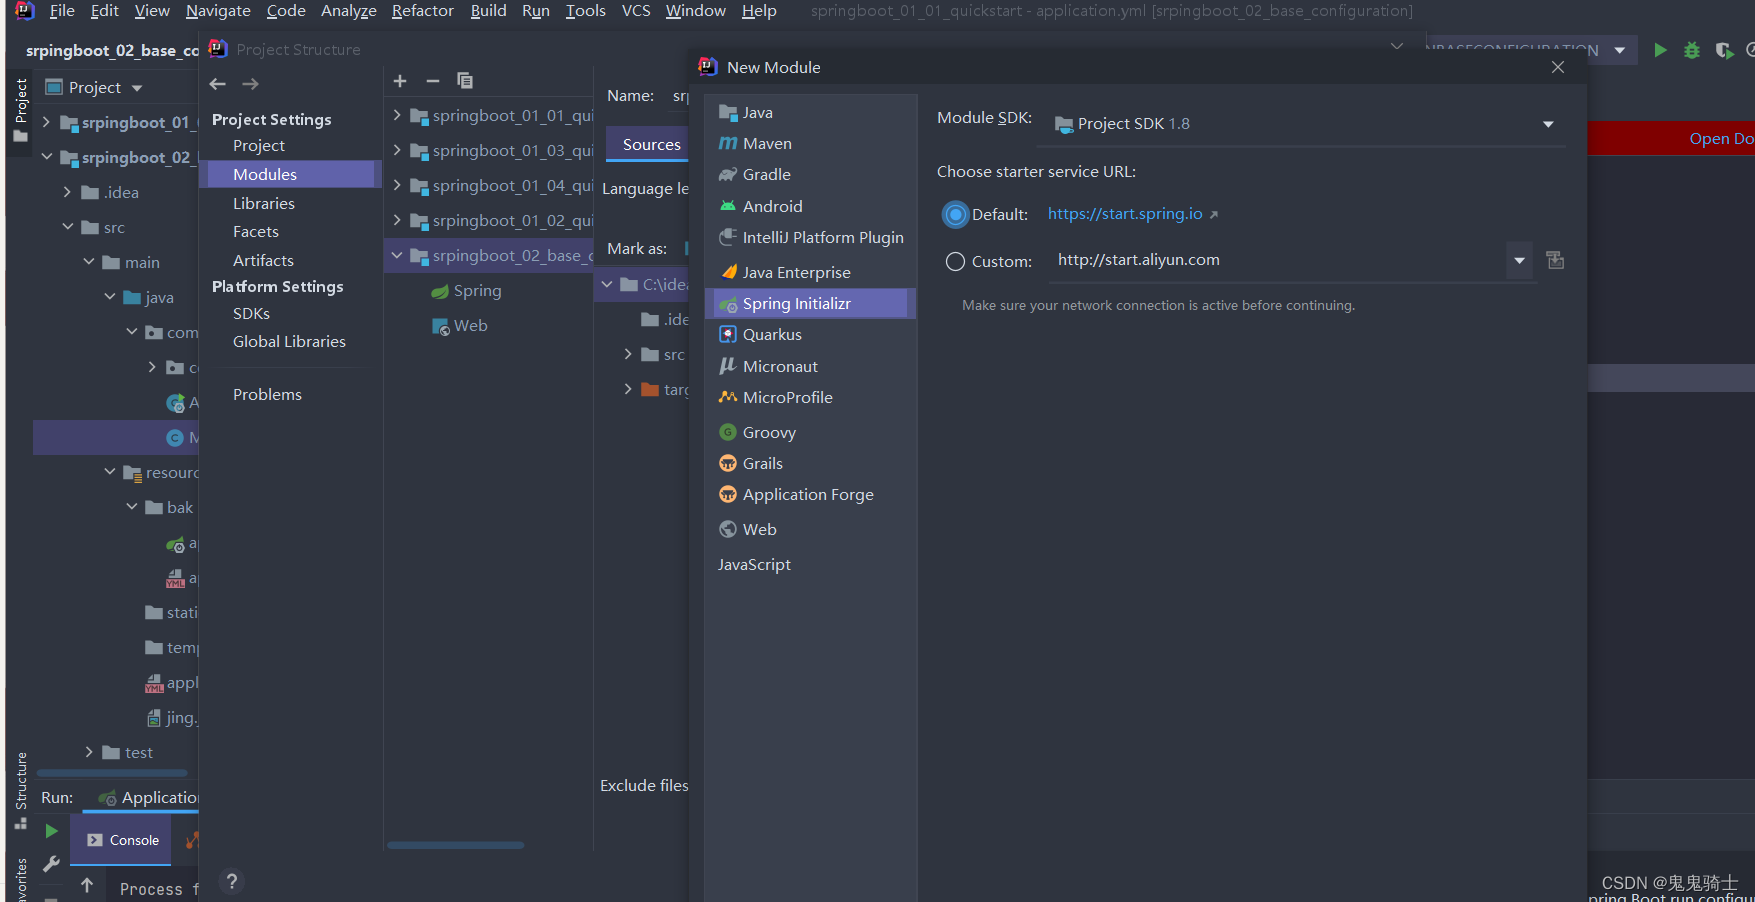Rerun process in Run tool window
This screenshot has width=1755, height=902.
(x=51, y=831)
